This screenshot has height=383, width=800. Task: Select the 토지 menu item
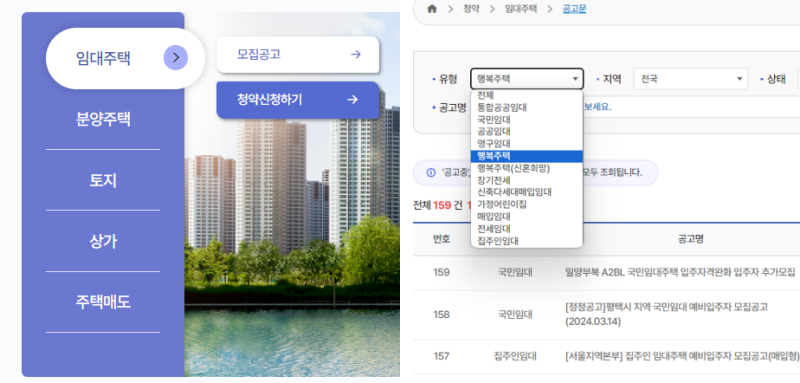coord(103,181)
